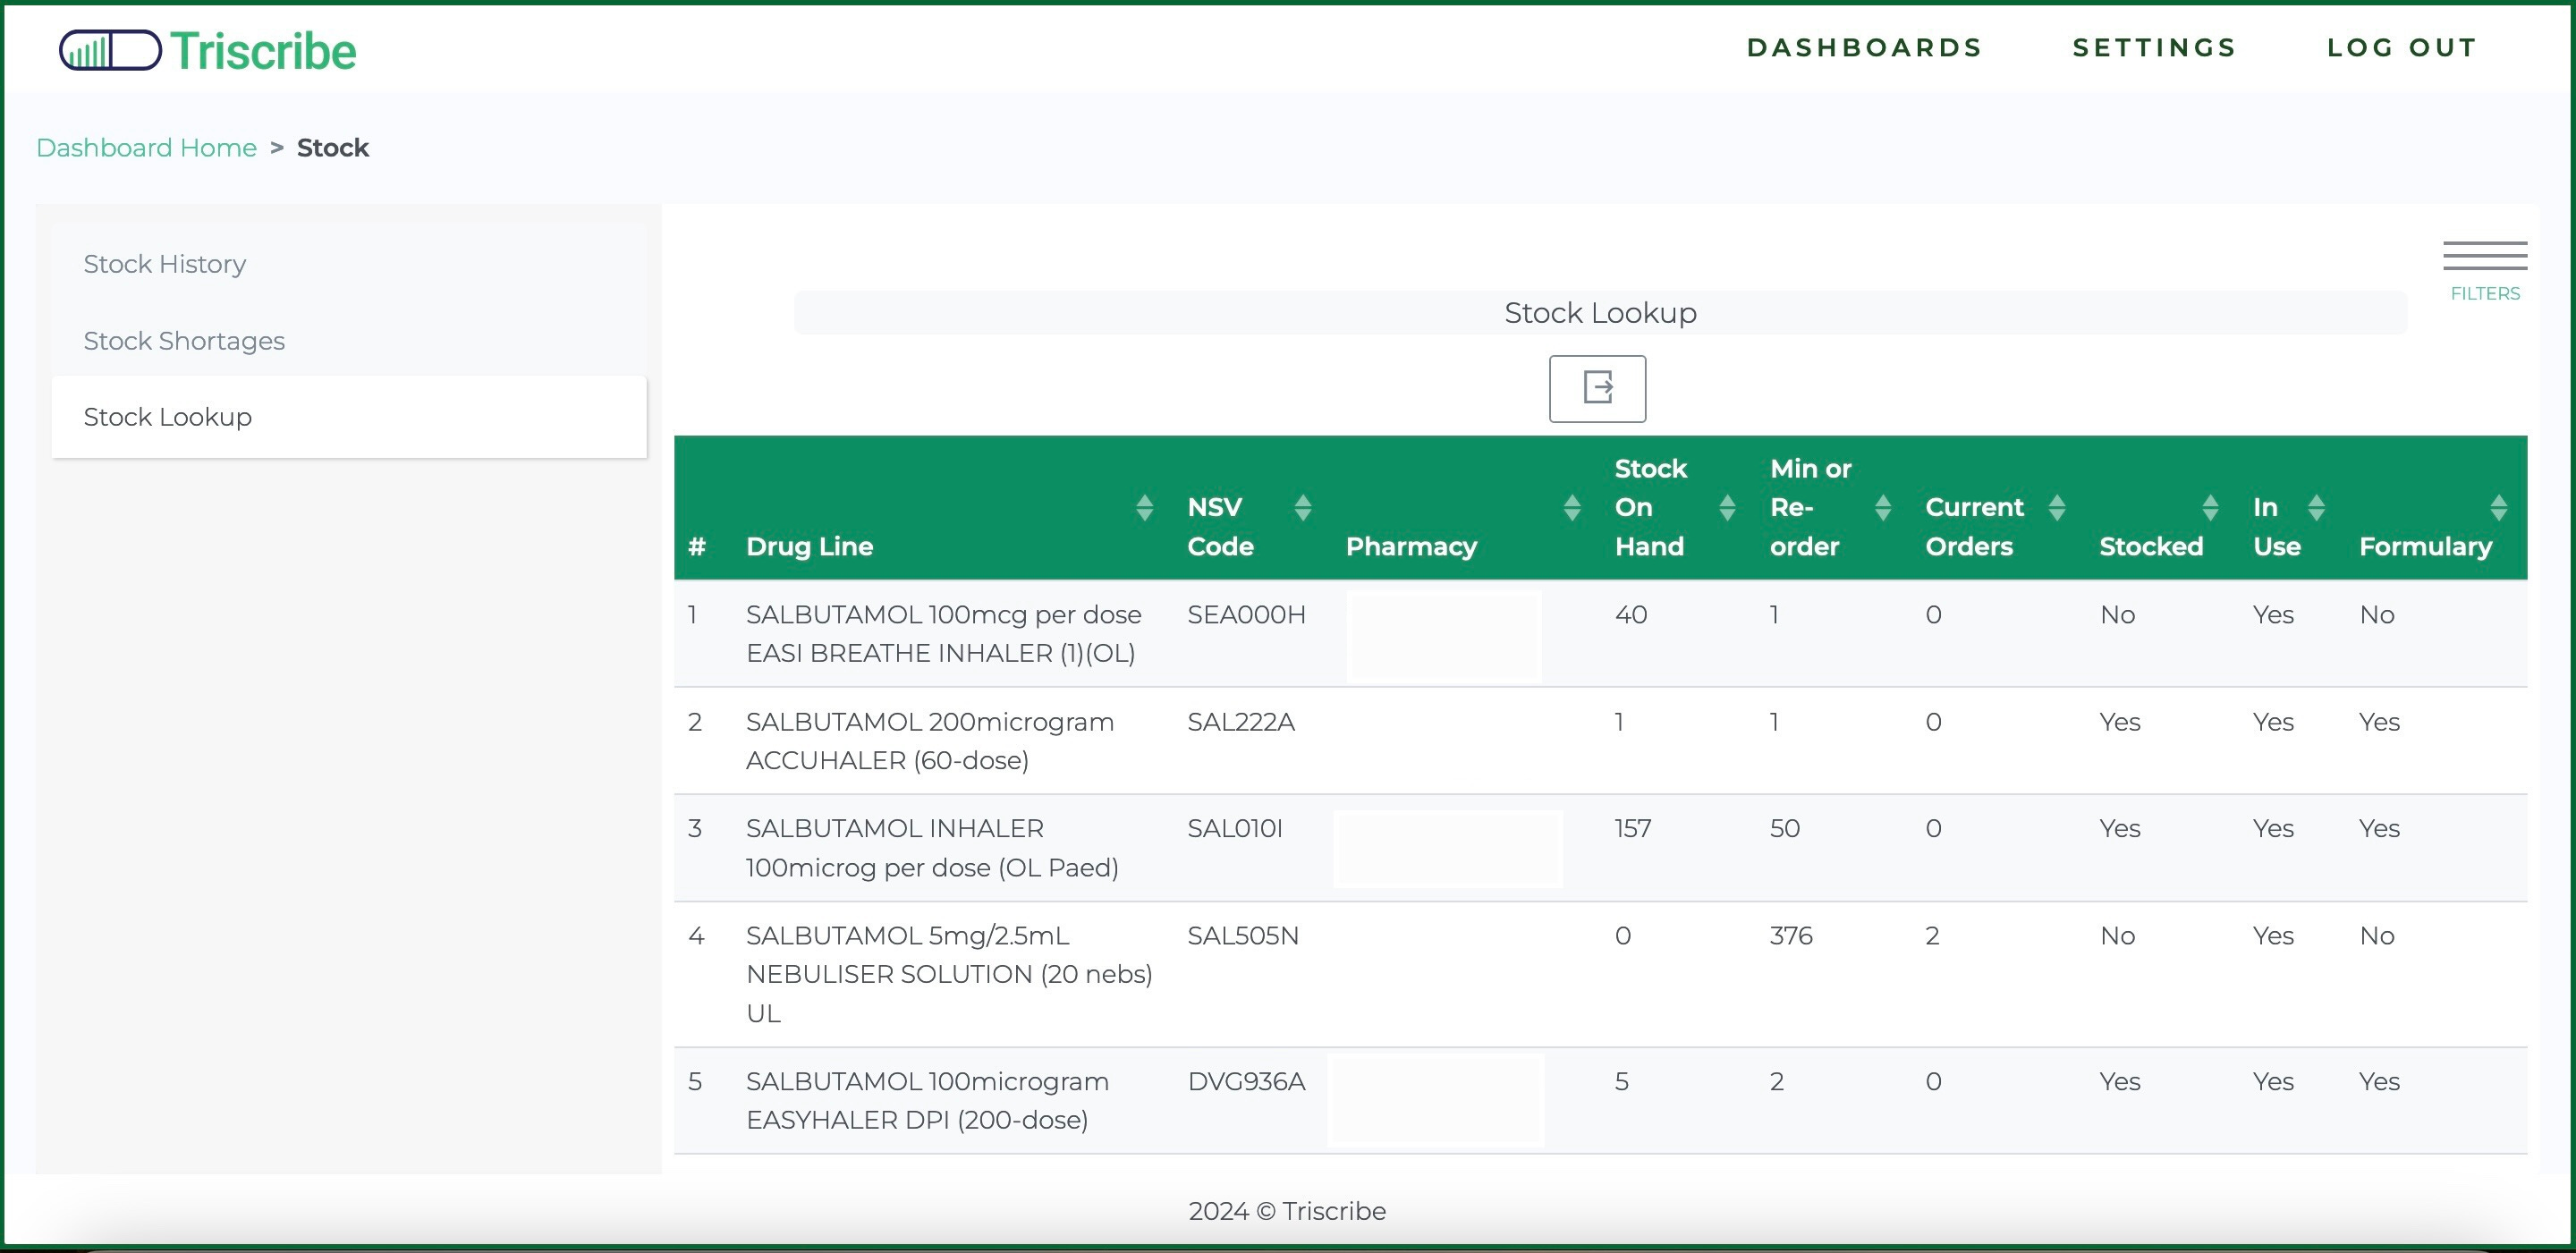The height and width of the screenshot is (1253, 2576).
Task: Click the NSV Code column header
Action: coord(1220,527)
